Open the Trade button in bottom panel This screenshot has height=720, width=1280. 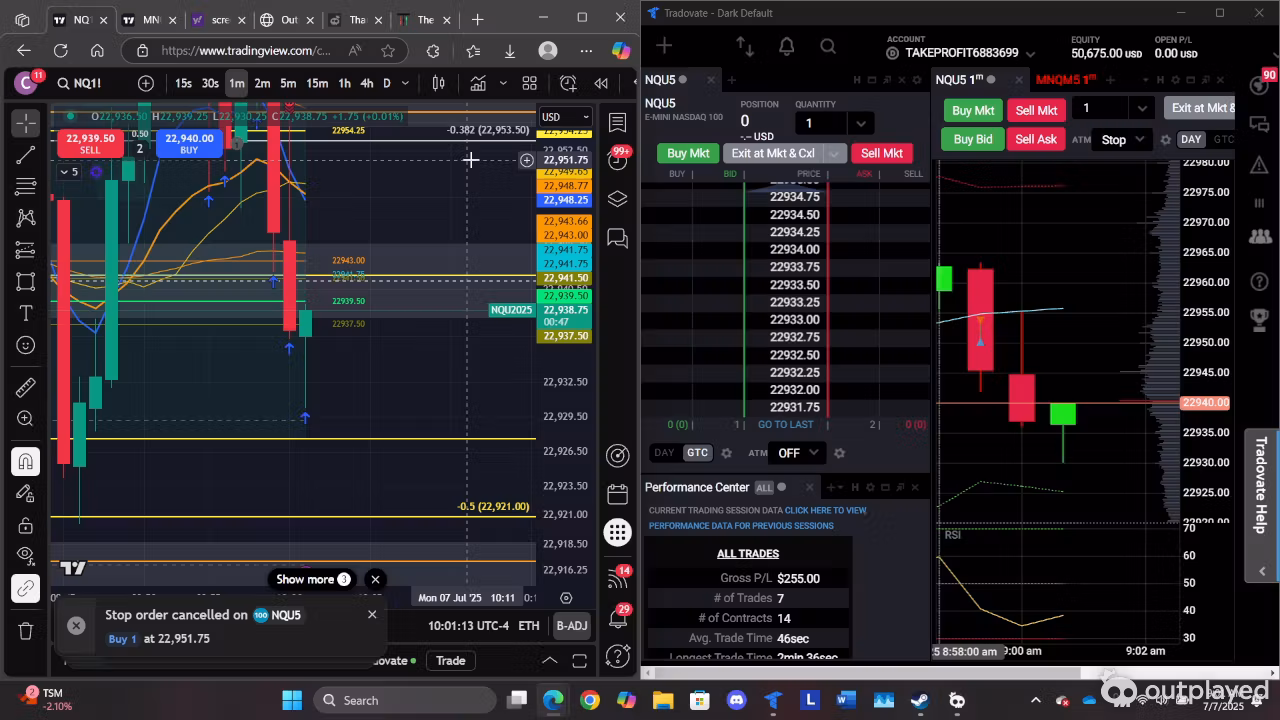point(450,660)
